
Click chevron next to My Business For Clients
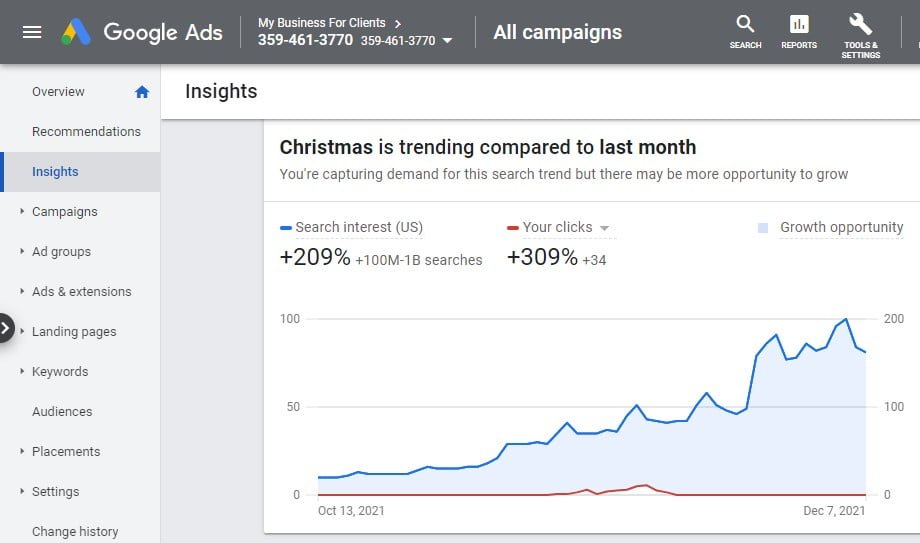[398, 23]
